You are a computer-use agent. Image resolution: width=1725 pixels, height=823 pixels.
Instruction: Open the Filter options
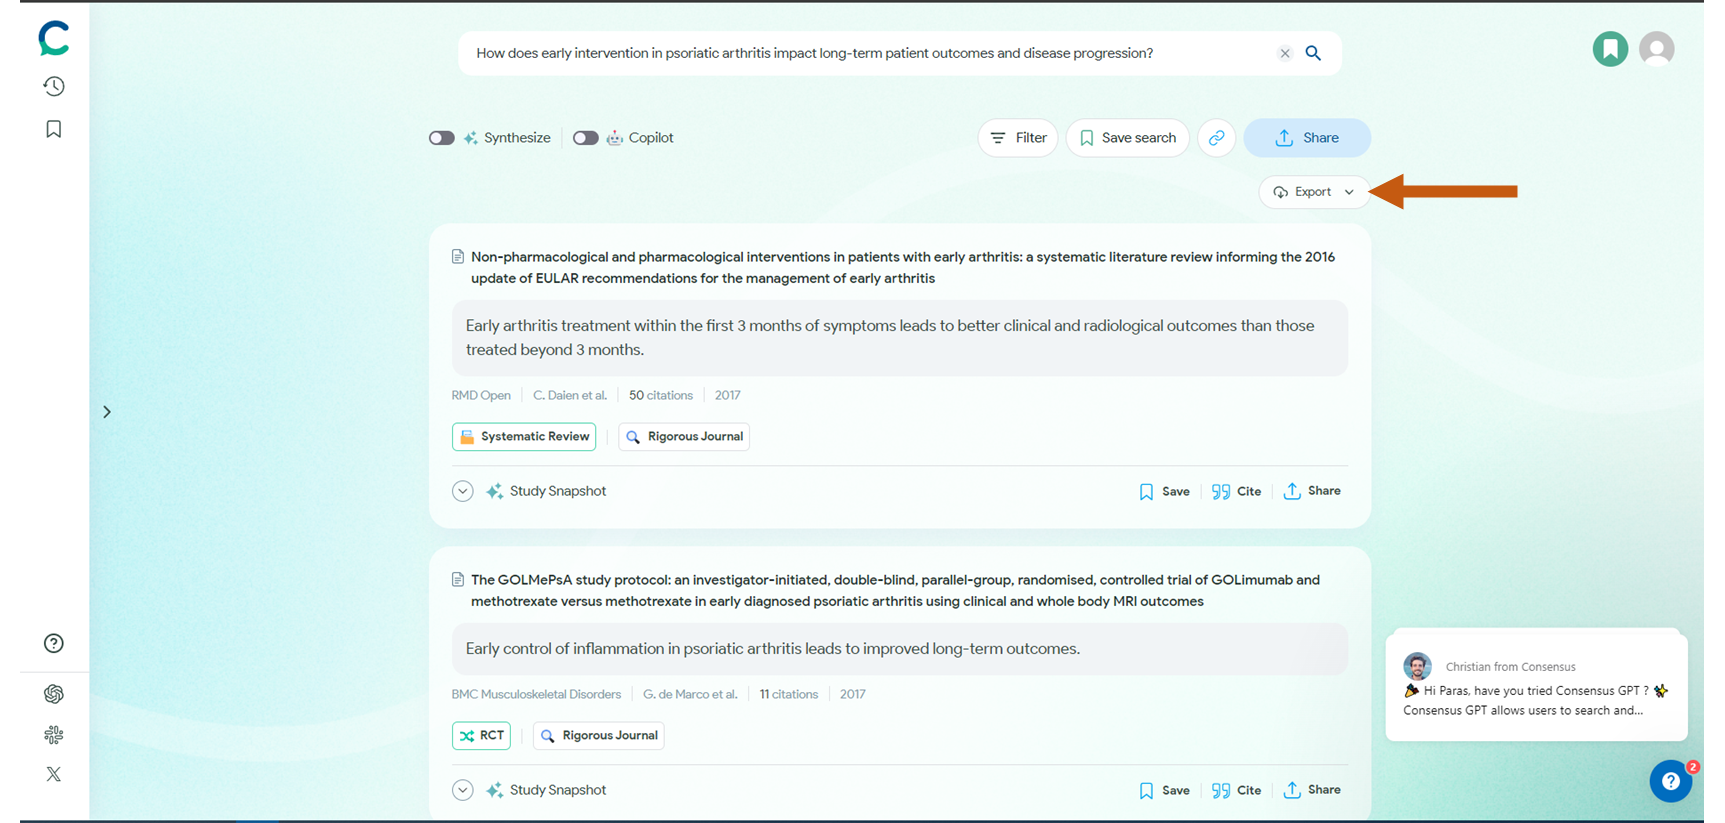1018,138
